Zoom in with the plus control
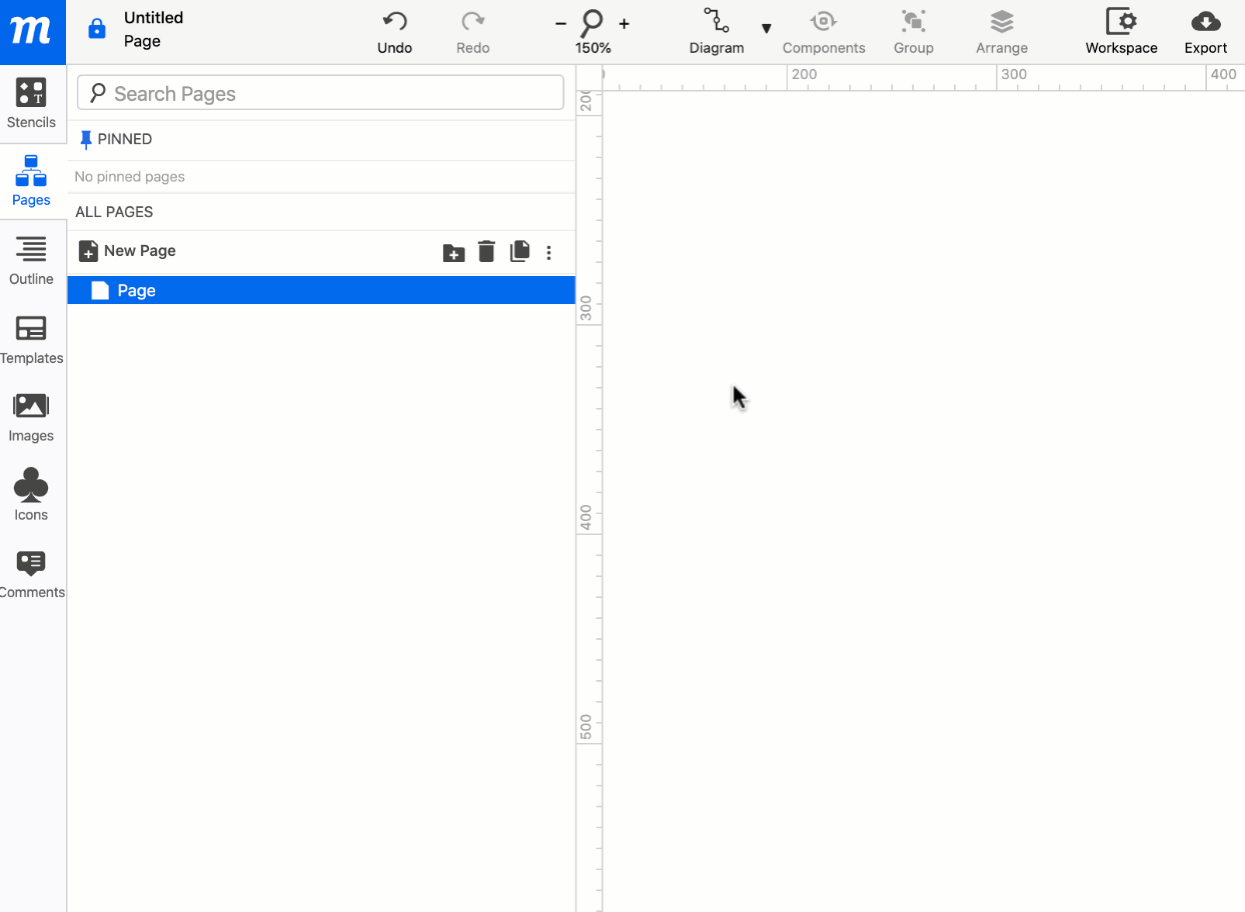The height and width of the screenshot is (912, 1245). [x=623, y=22]
